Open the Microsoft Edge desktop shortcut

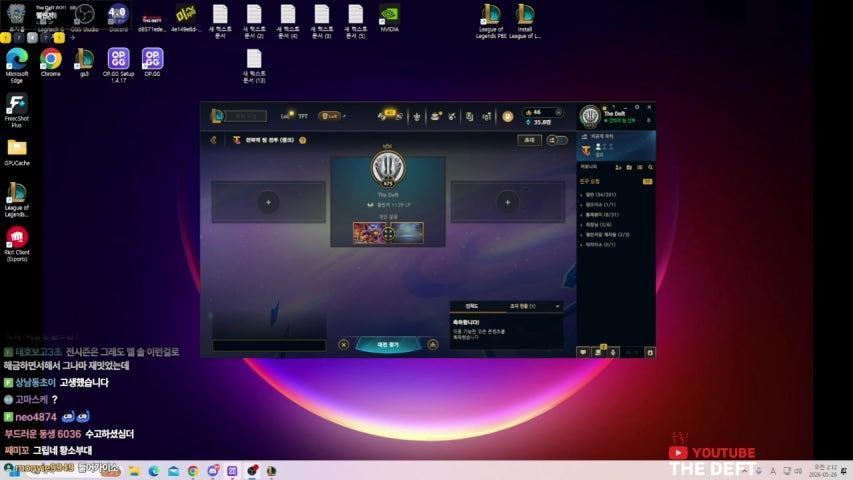(x=17, y=65)
